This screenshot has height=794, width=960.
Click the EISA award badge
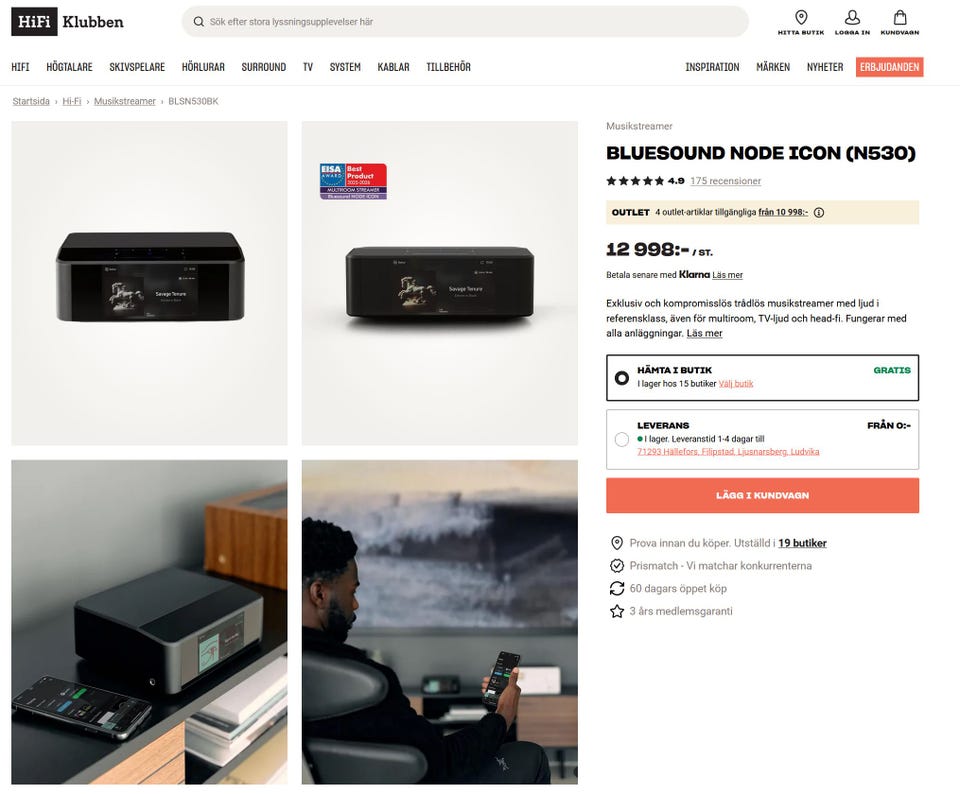(353, 181)
